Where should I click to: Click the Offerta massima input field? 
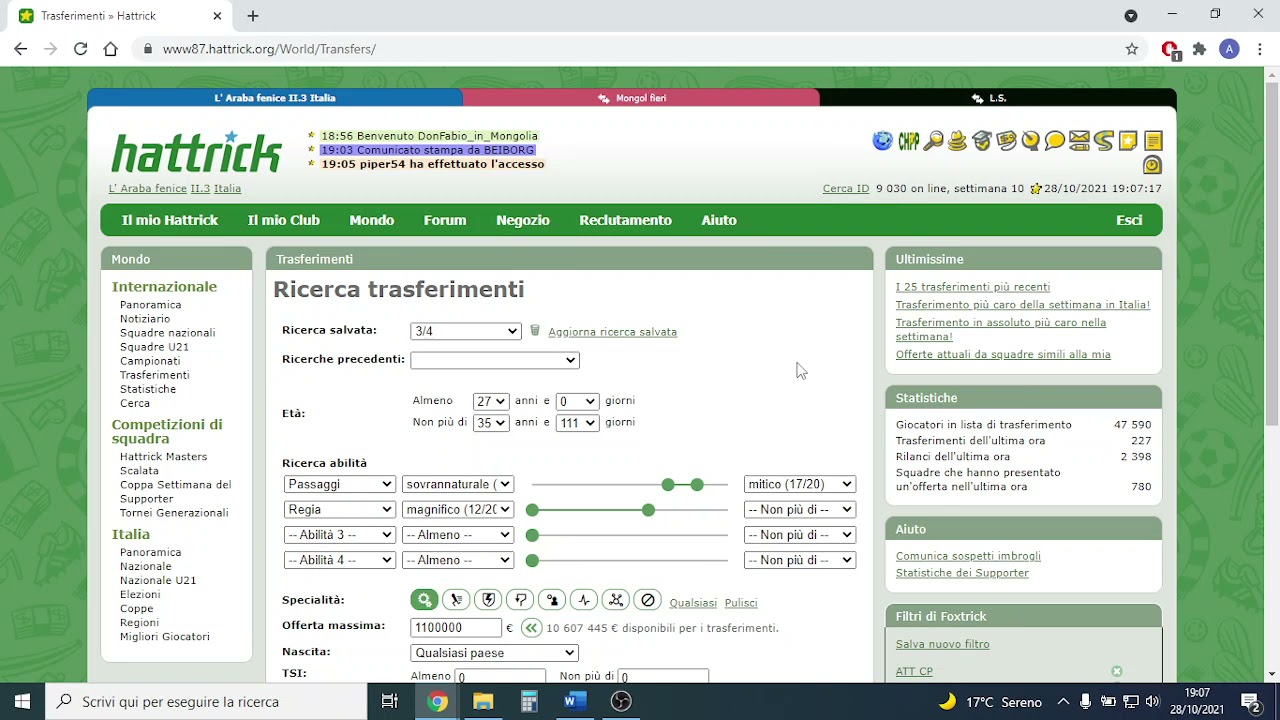point(456,628)
